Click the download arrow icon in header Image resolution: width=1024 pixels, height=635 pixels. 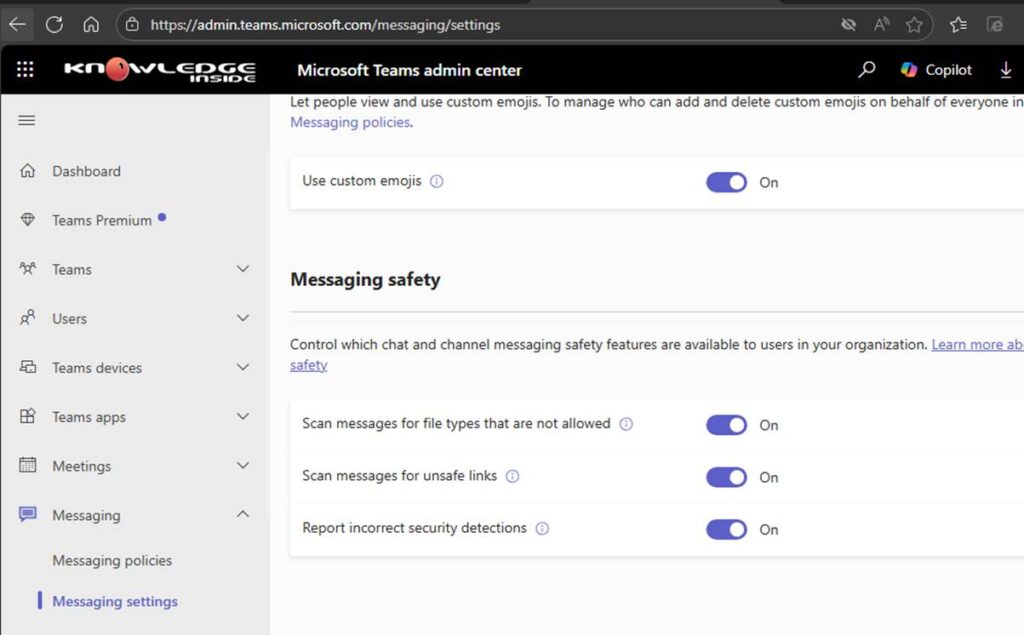[1006, 70]
